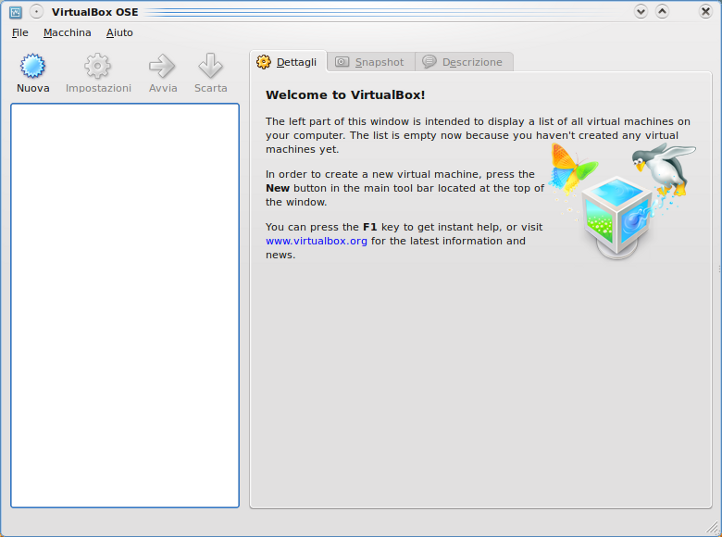Image resolution: width=722 pixels, height=537 pixels.
Task: Minimize window with down chevron button
Action: click(x=641, y=12)
